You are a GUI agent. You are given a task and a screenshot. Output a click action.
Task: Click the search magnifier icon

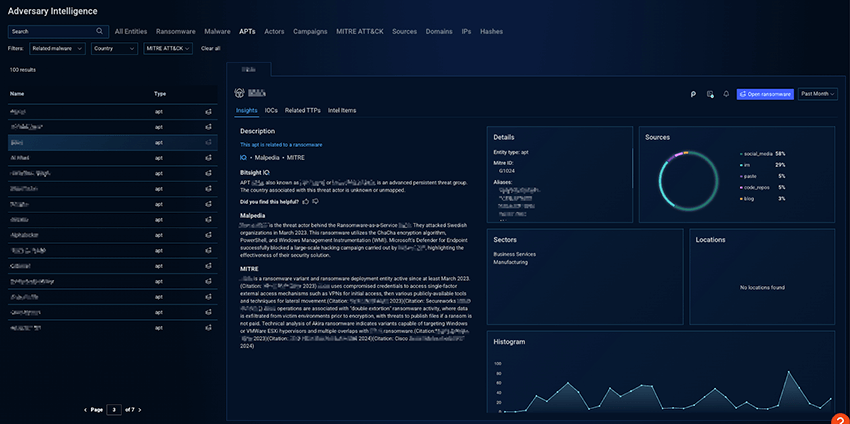click(99, 31)
